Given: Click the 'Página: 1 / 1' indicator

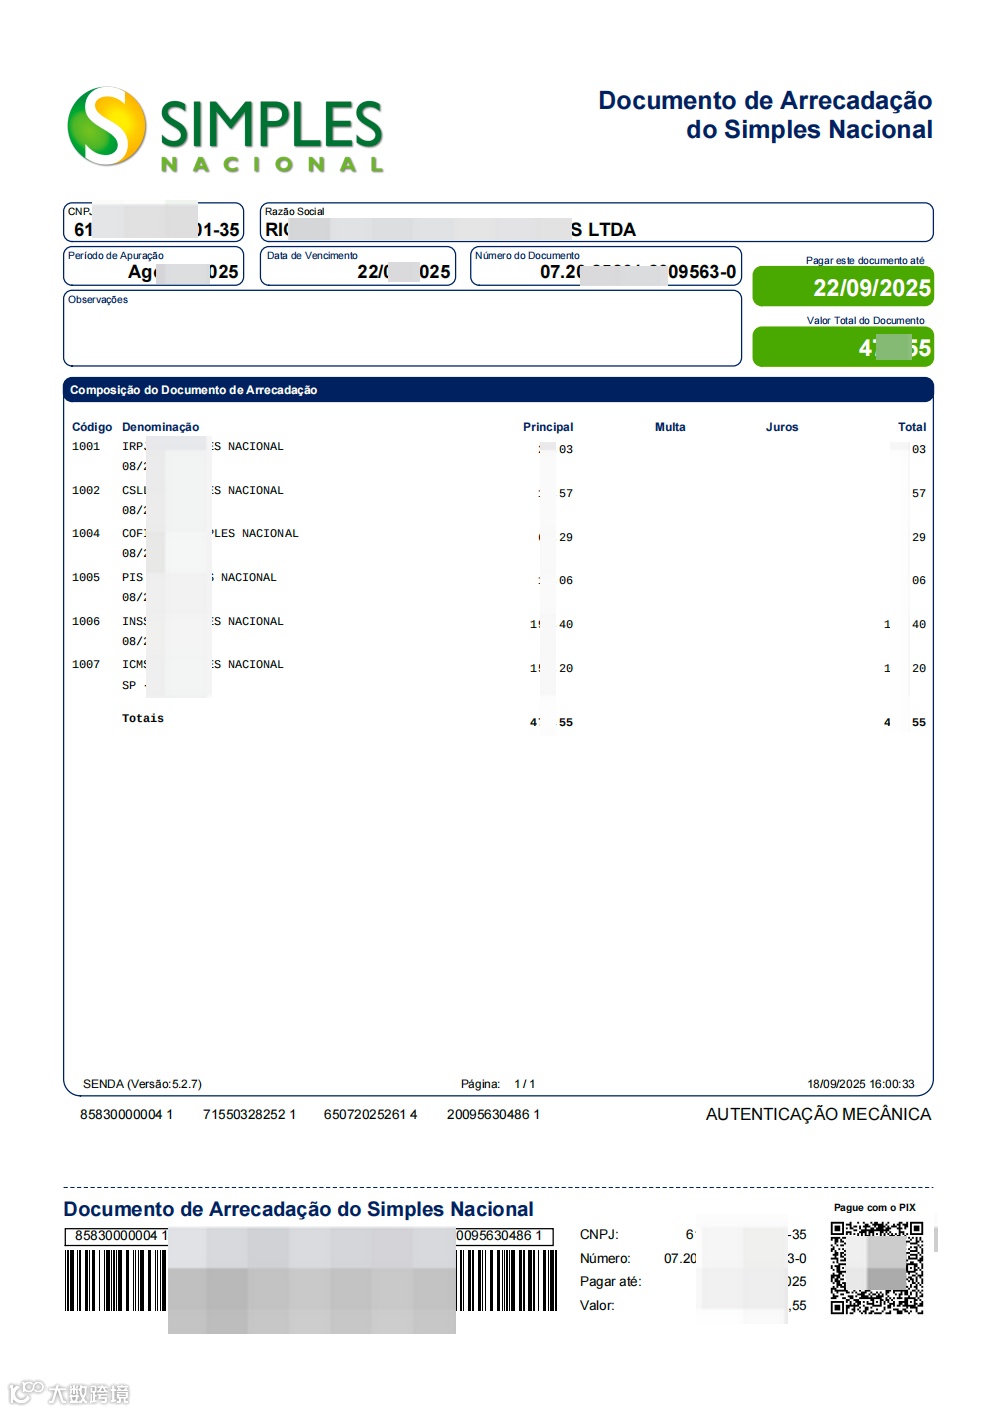Looking at the screenshot, I should (498, 1084).
